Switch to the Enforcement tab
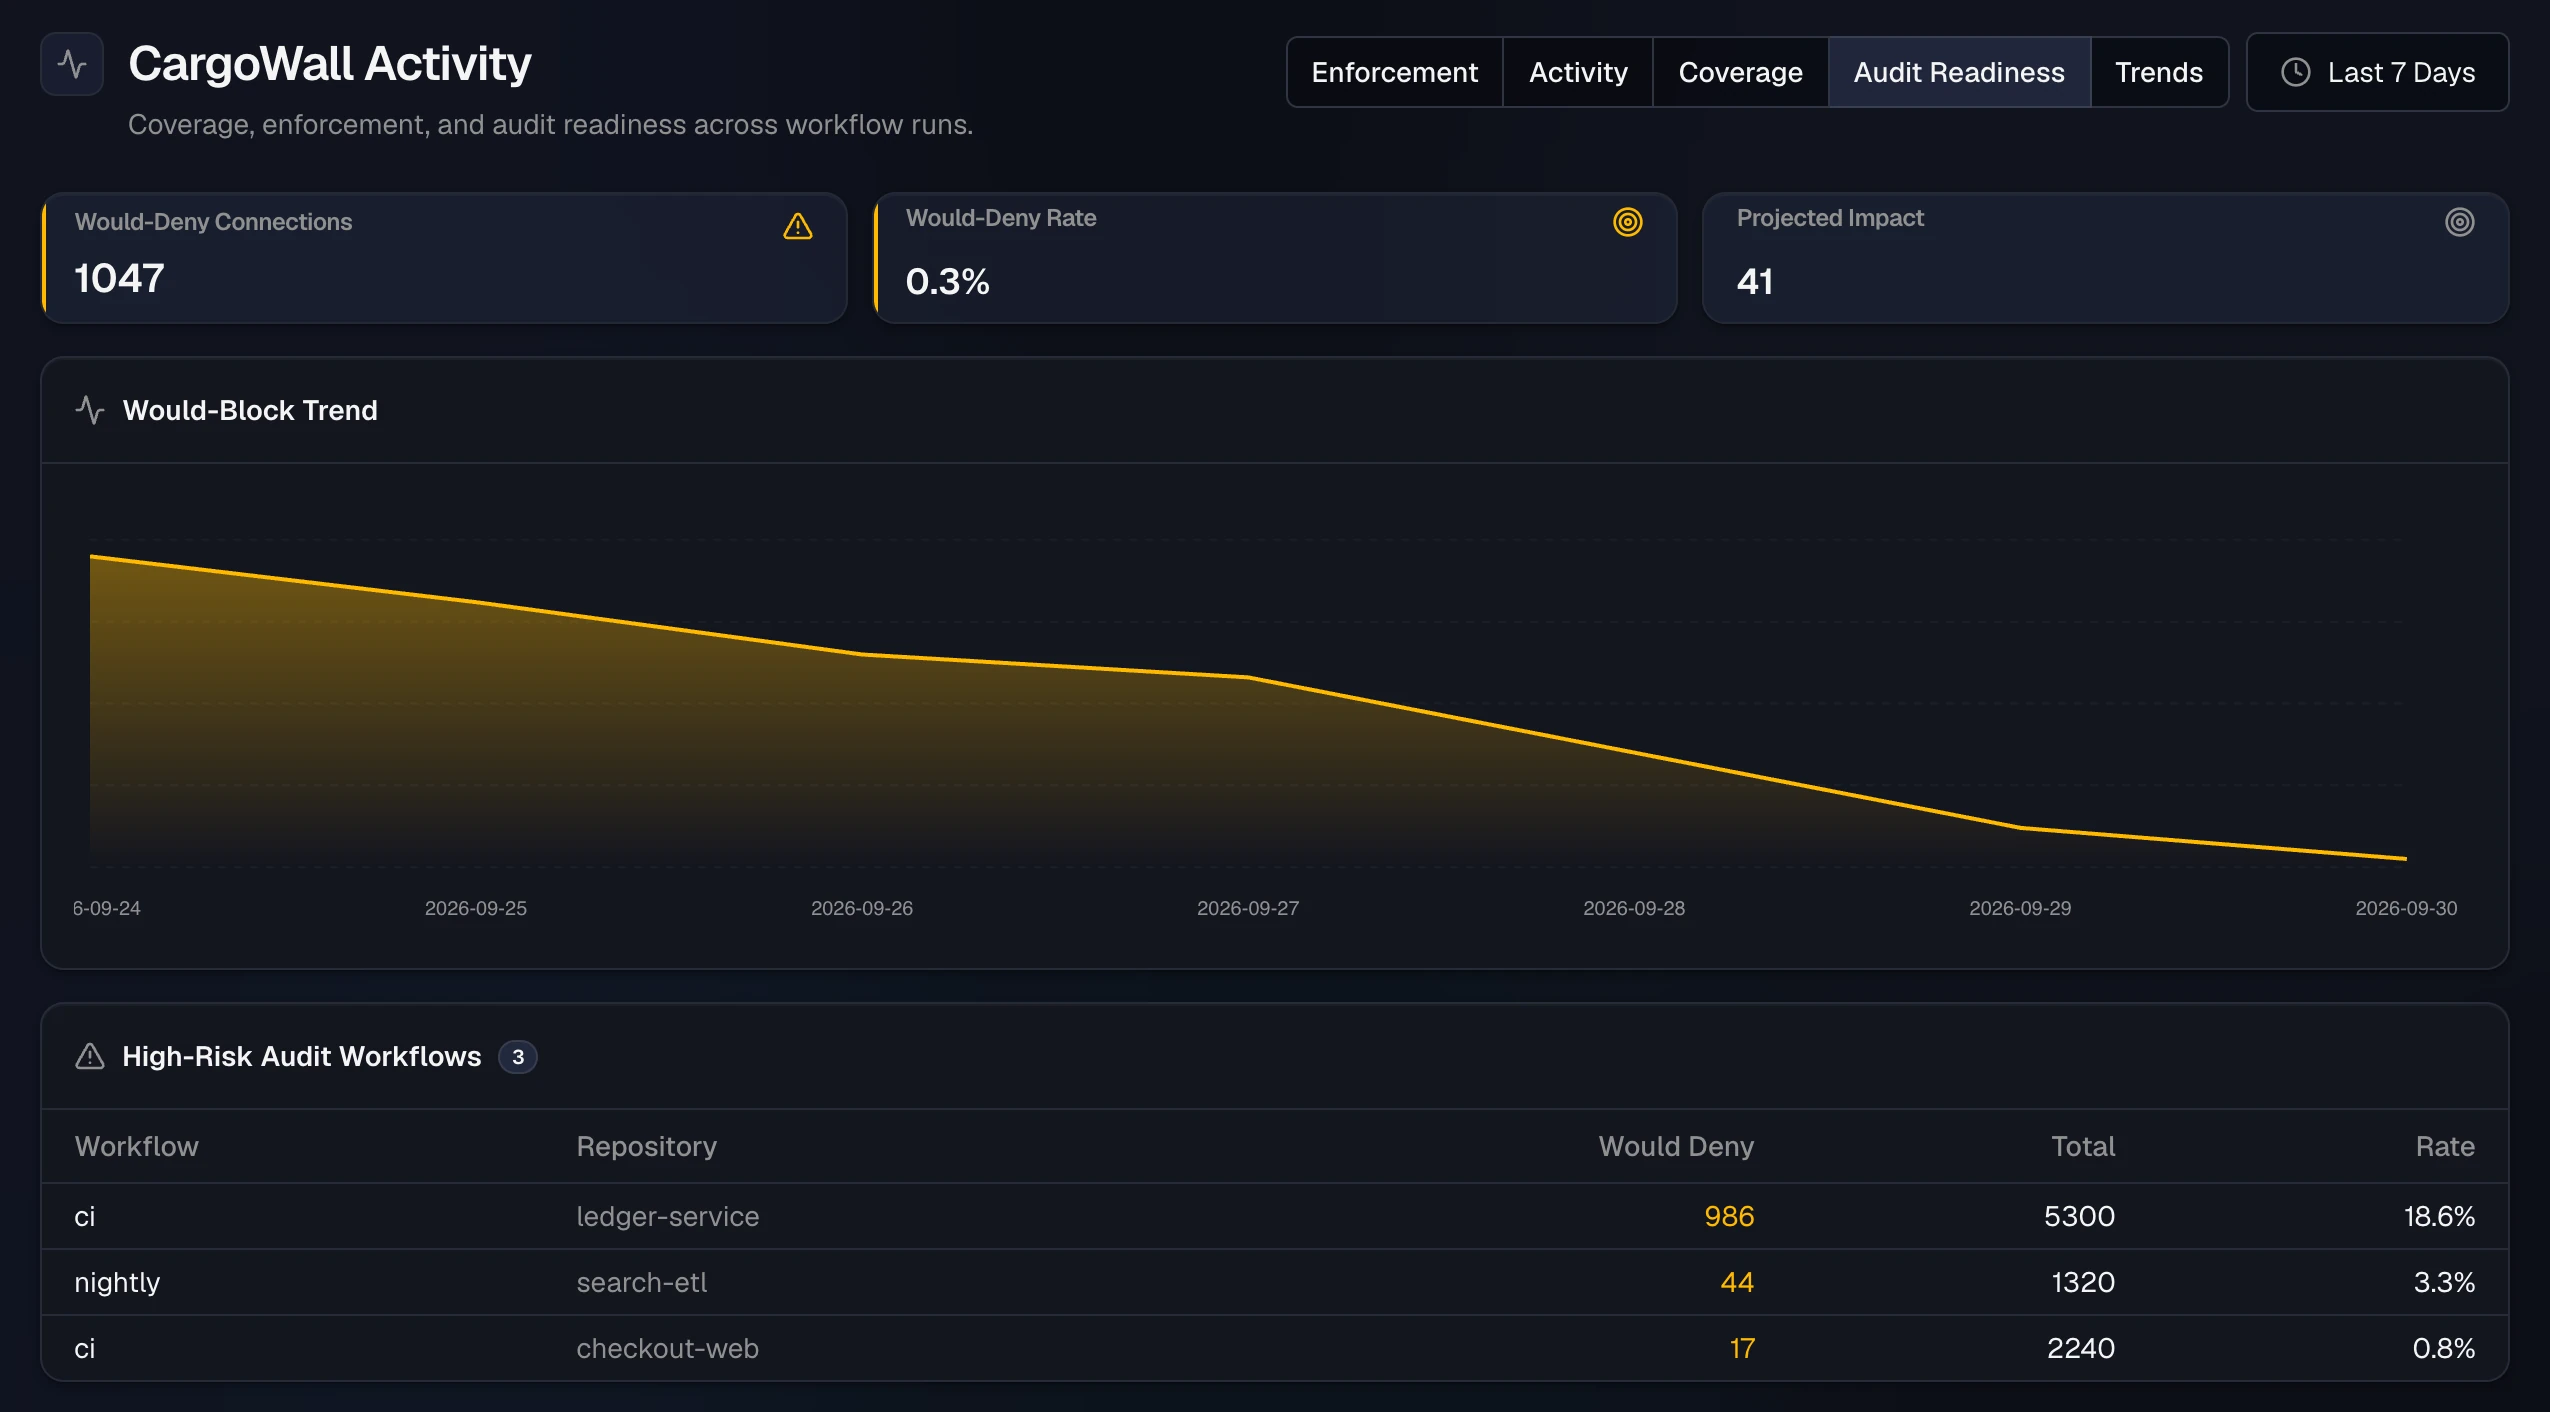This screenshot has height=1412, width=2550. [x=1394, y=72]
